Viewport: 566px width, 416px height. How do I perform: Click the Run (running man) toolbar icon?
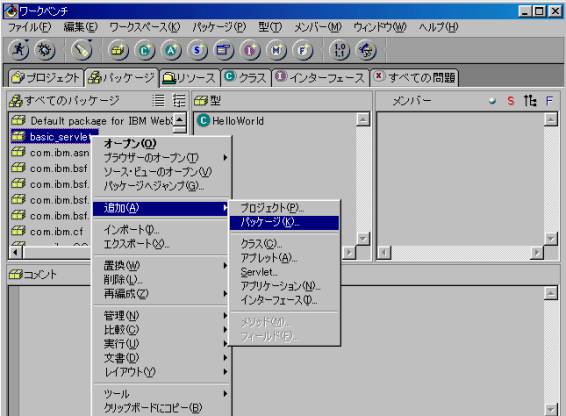[19, 50]
